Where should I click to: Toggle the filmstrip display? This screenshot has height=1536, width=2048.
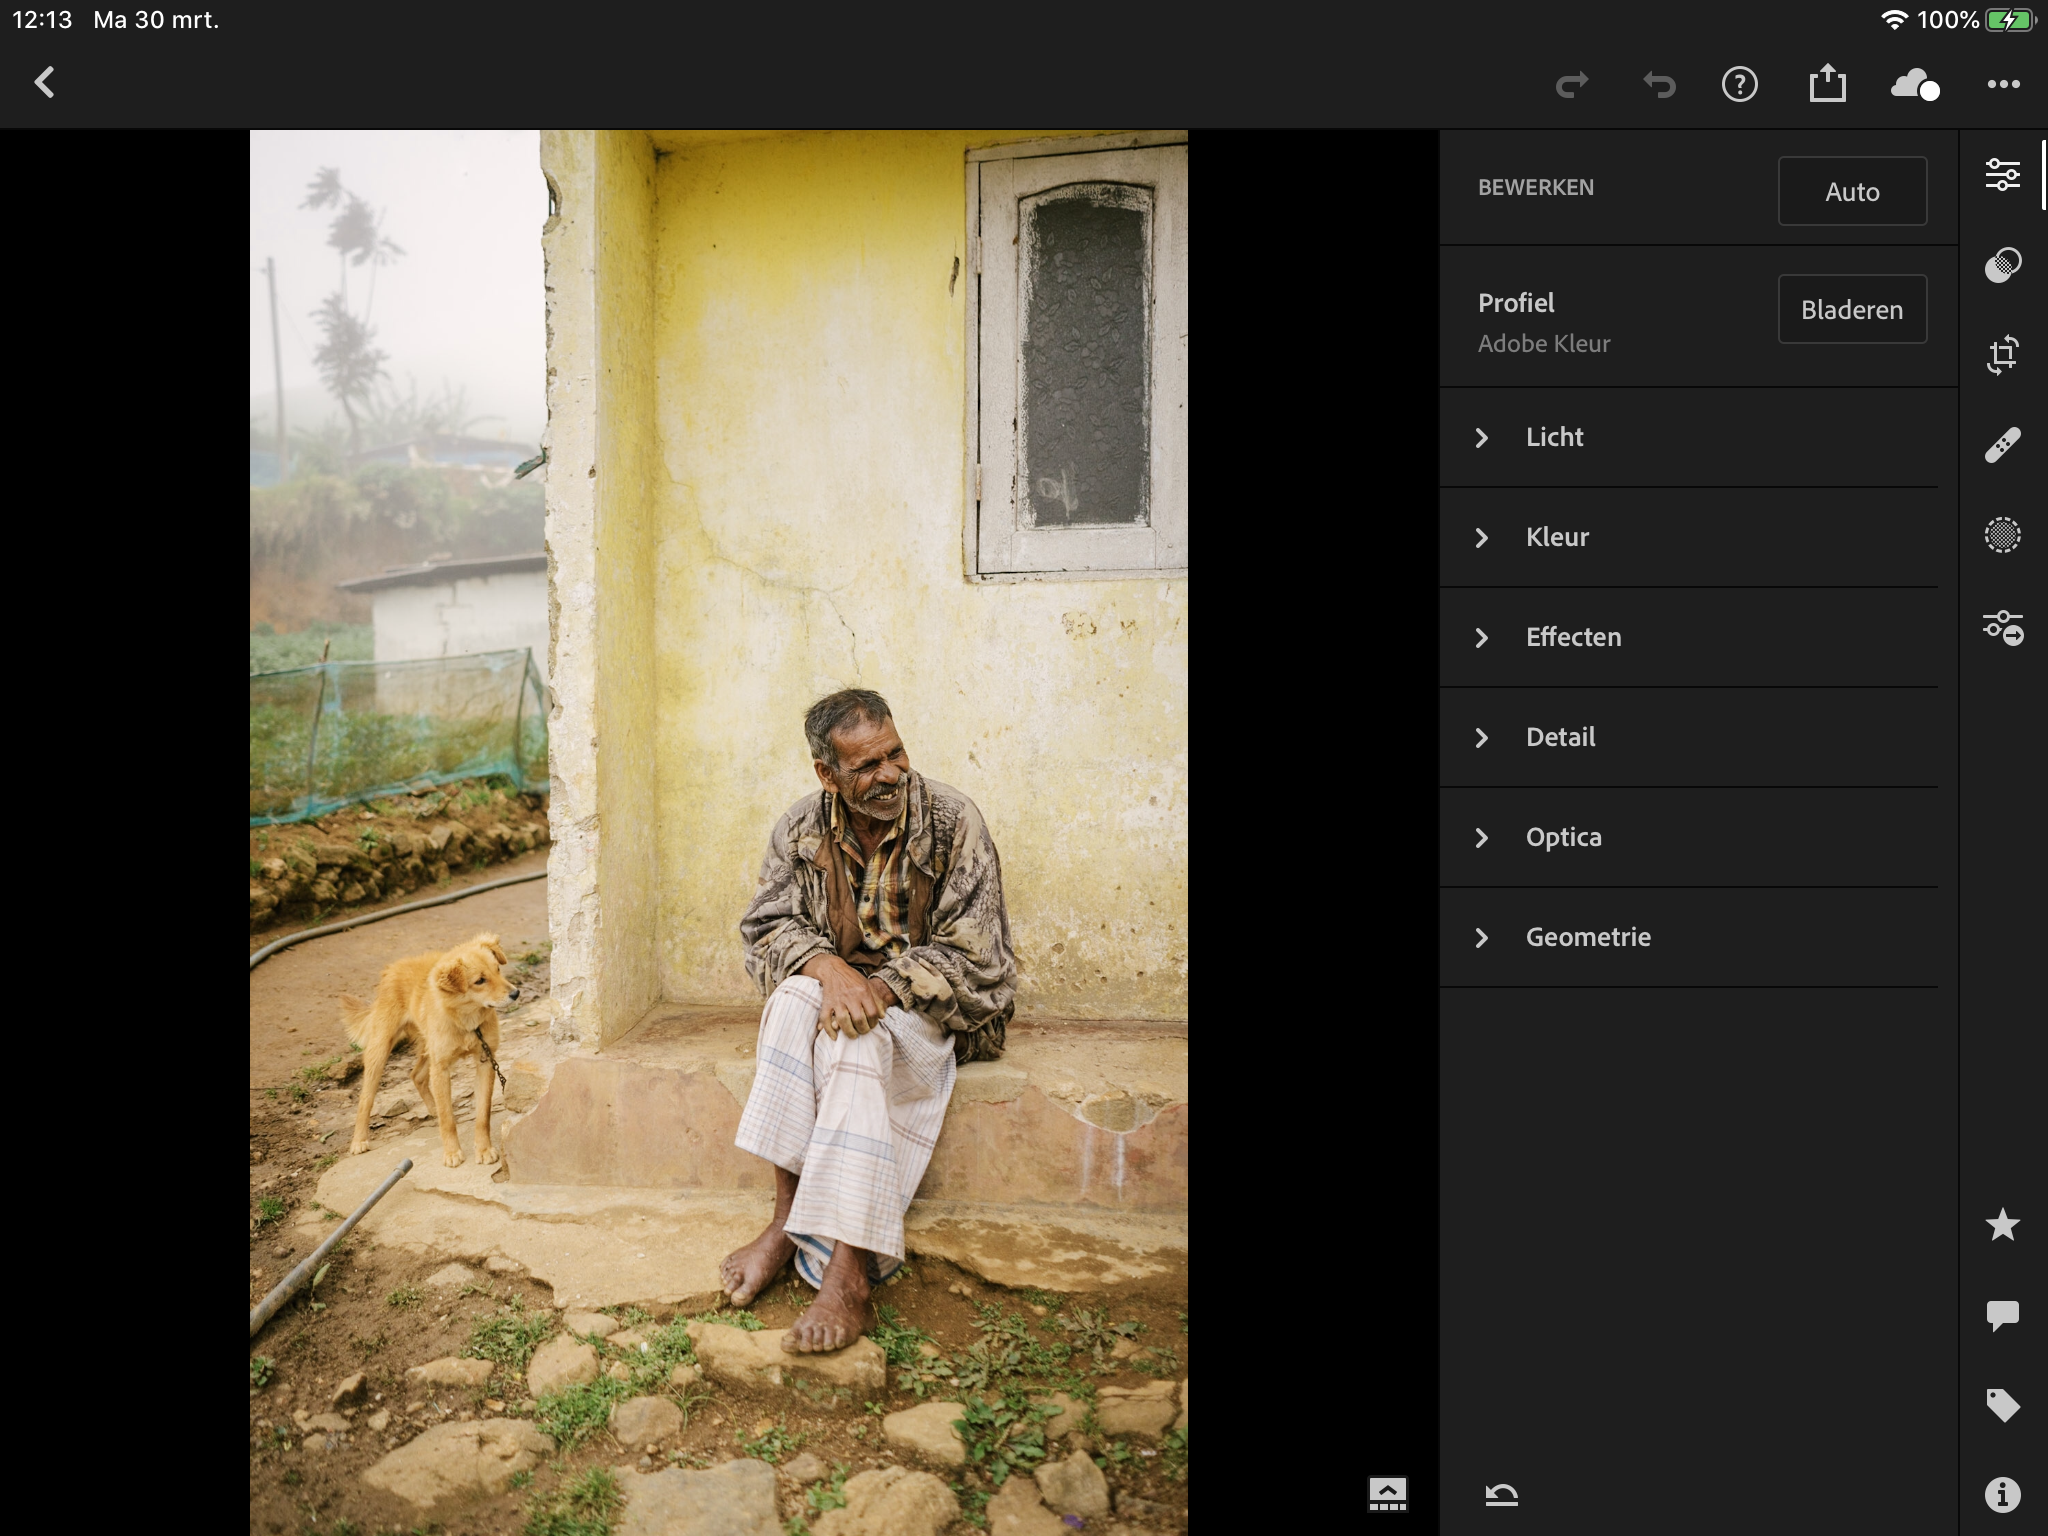point(1387,1494)
